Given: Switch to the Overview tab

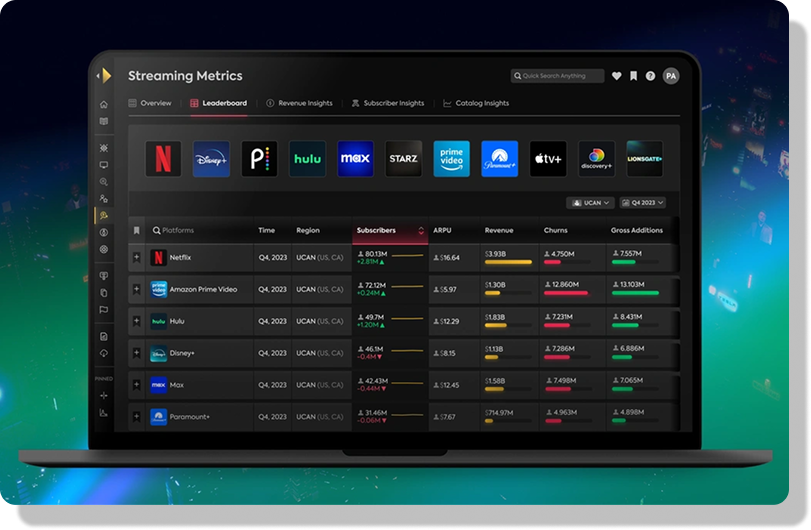Looking at the screenshot, I should [150, 103].
